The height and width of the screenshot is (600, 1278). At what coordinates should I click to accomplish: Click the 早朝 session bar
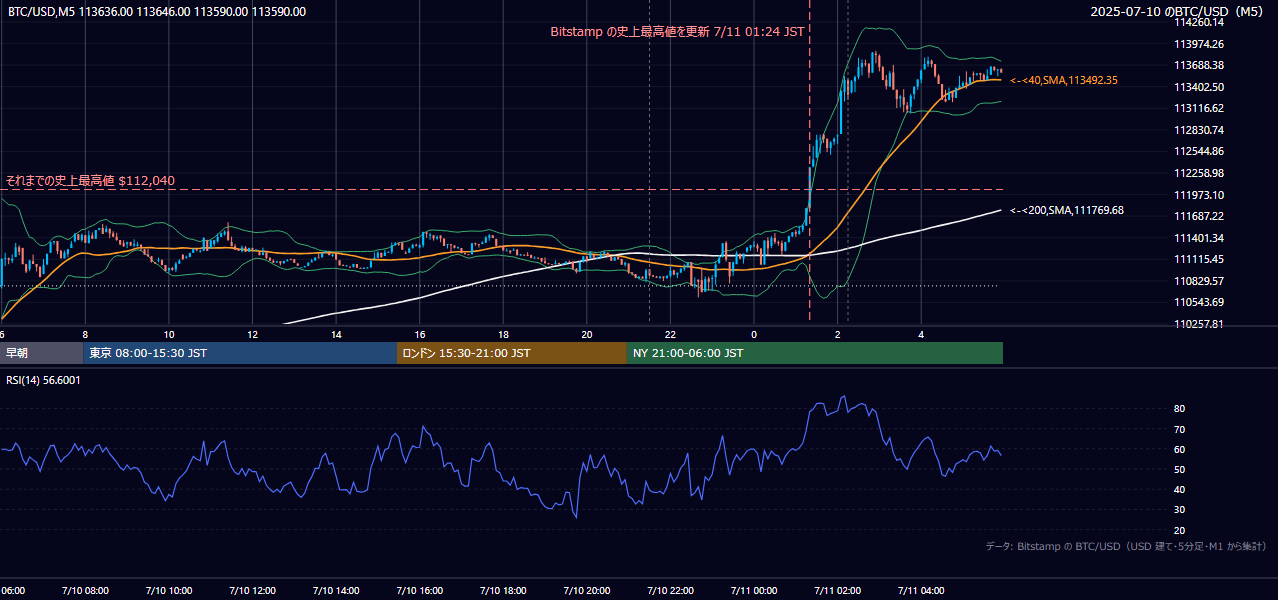[x=41, y=353]
